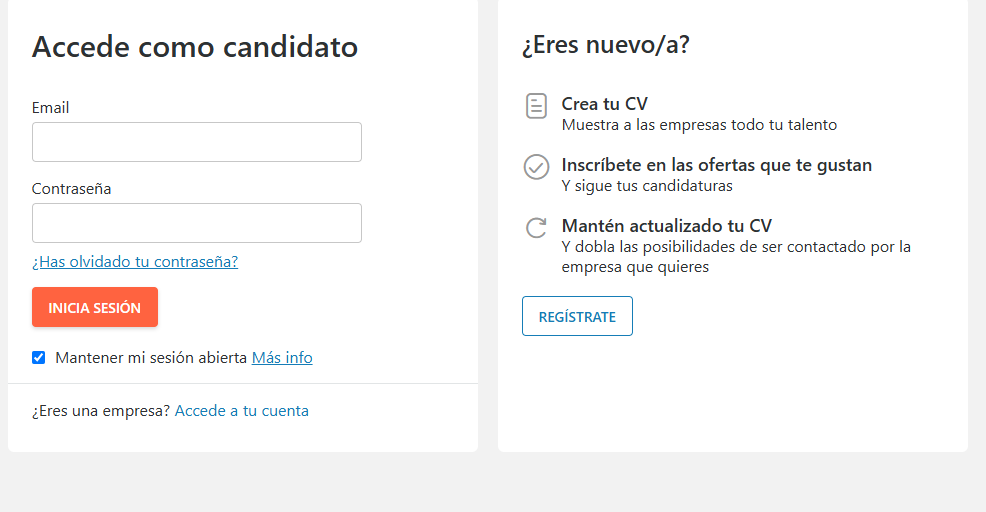Open the Más info link
Screen dimensions: 986x512
pyautogui.click(x=282, y=358)
